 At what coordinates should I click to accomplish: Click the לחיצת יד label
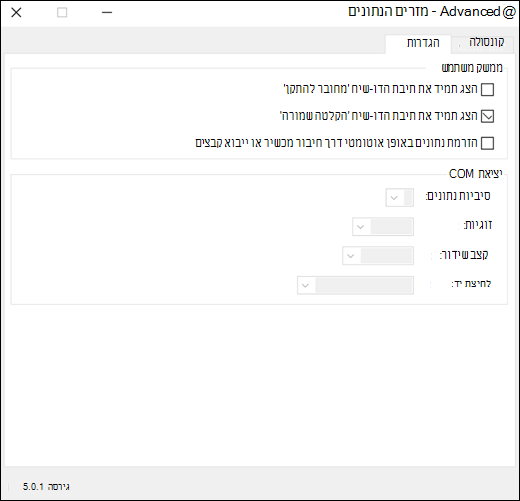(471, 284)
